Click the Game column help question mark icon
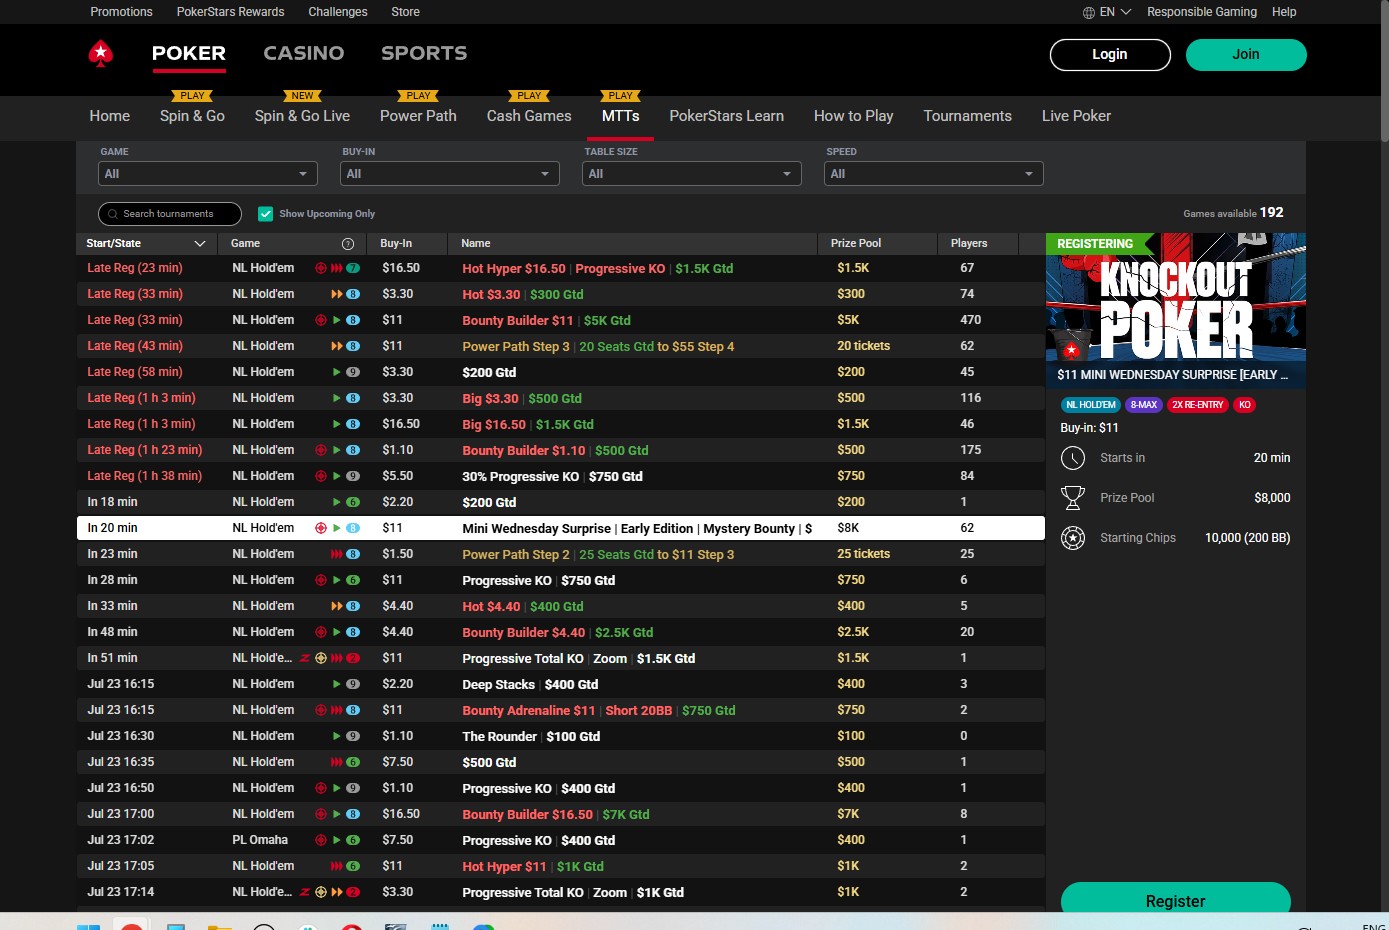 [348, 244]
